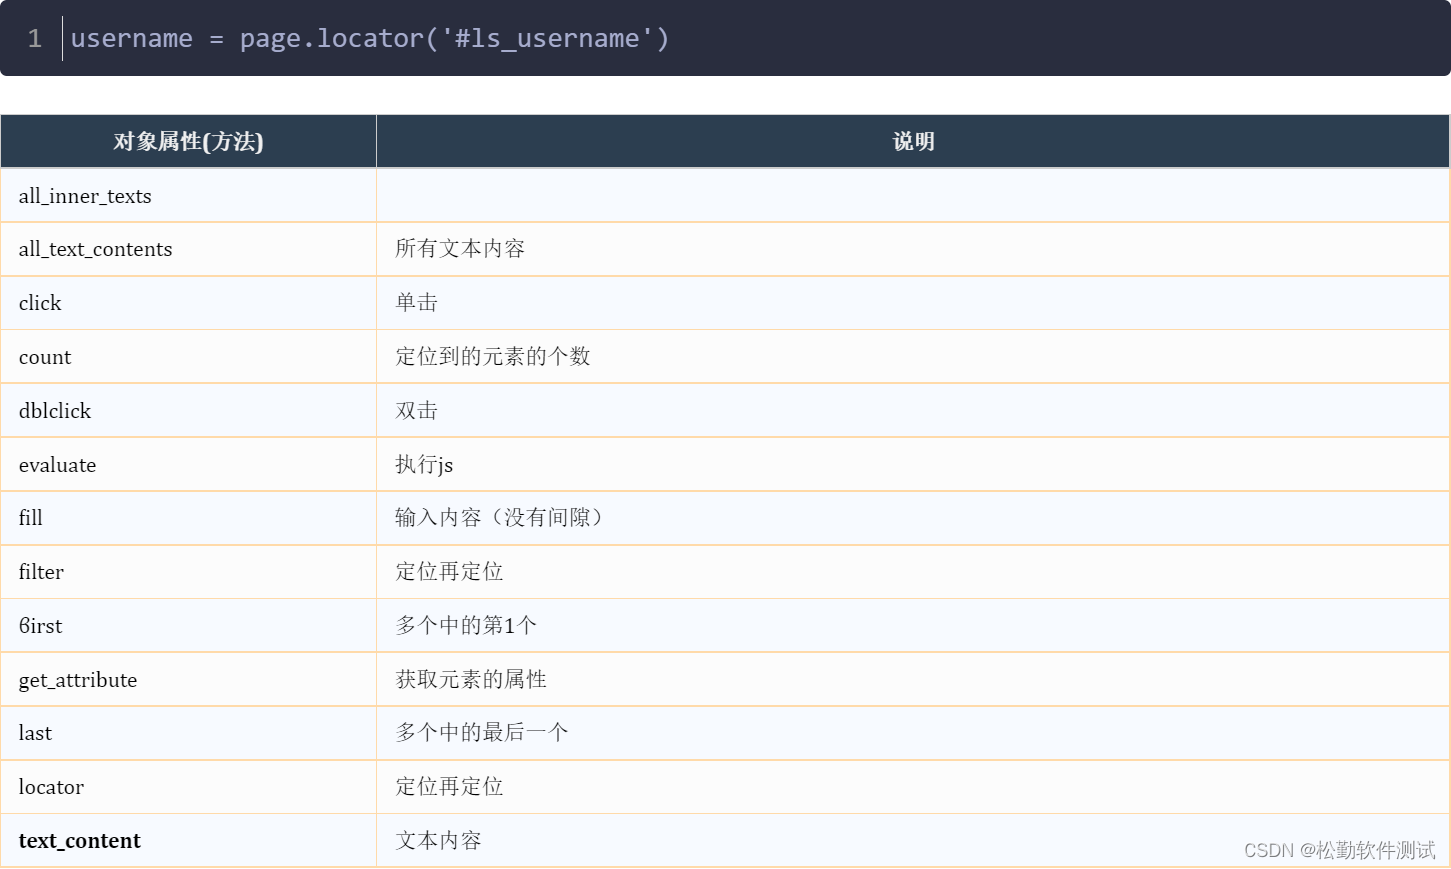This screenshot has width=1451, height=869.
Task: Select the all_inner_texts cell
Action: pos(188,196)
